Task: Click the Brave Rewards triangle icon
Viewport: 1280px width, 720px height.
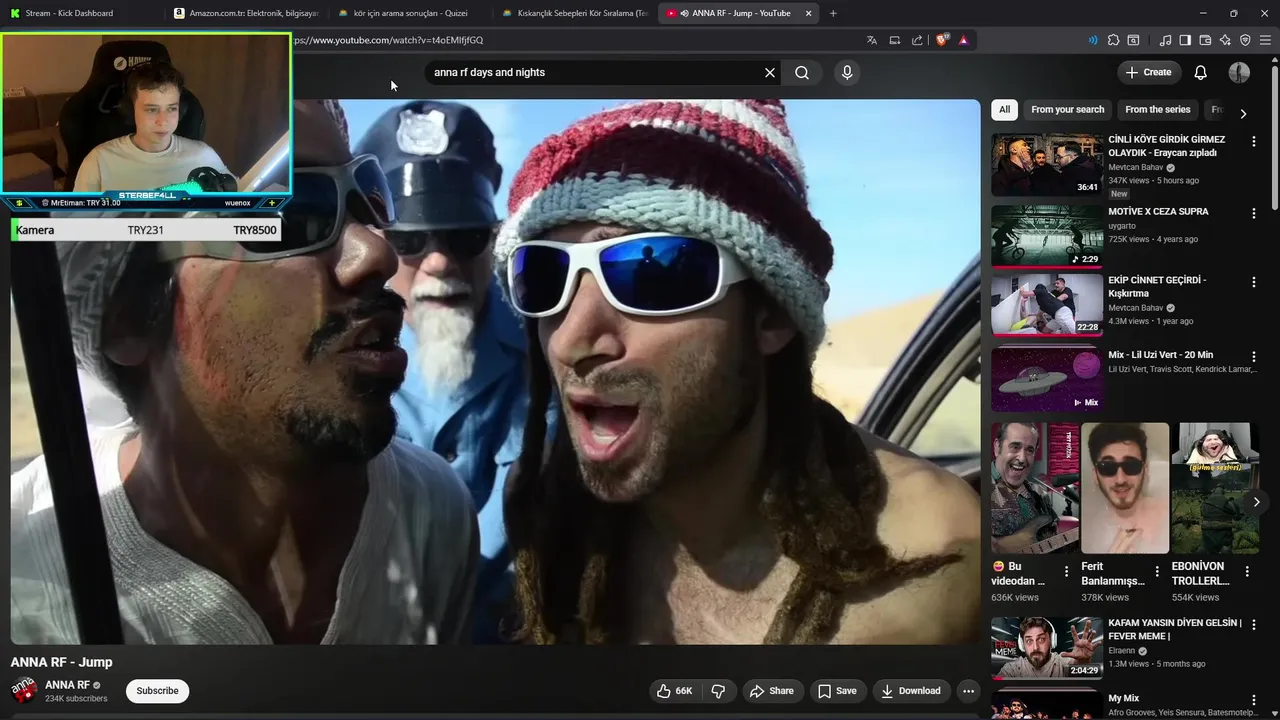Action: (x=964, y=40)
